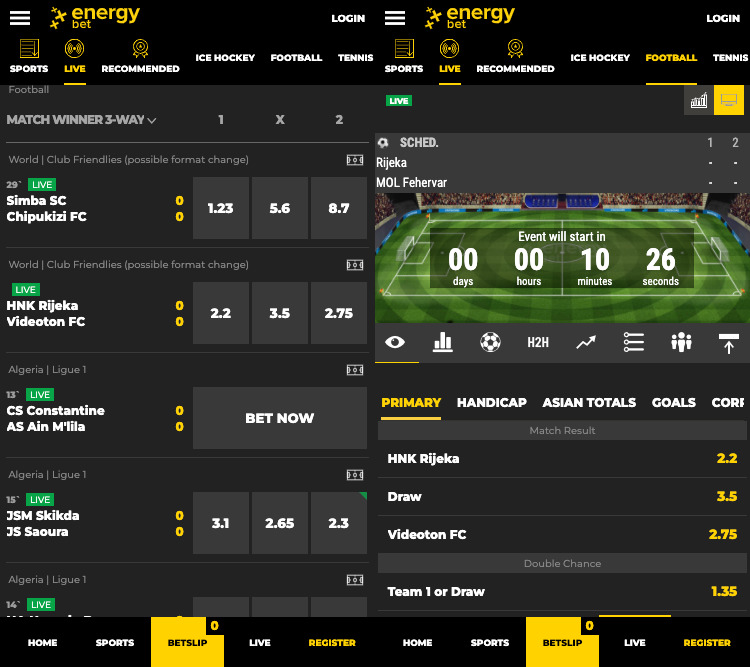Go Home in left bottom bar
Viewport: 750px width, 667px height.
(43, 643)
